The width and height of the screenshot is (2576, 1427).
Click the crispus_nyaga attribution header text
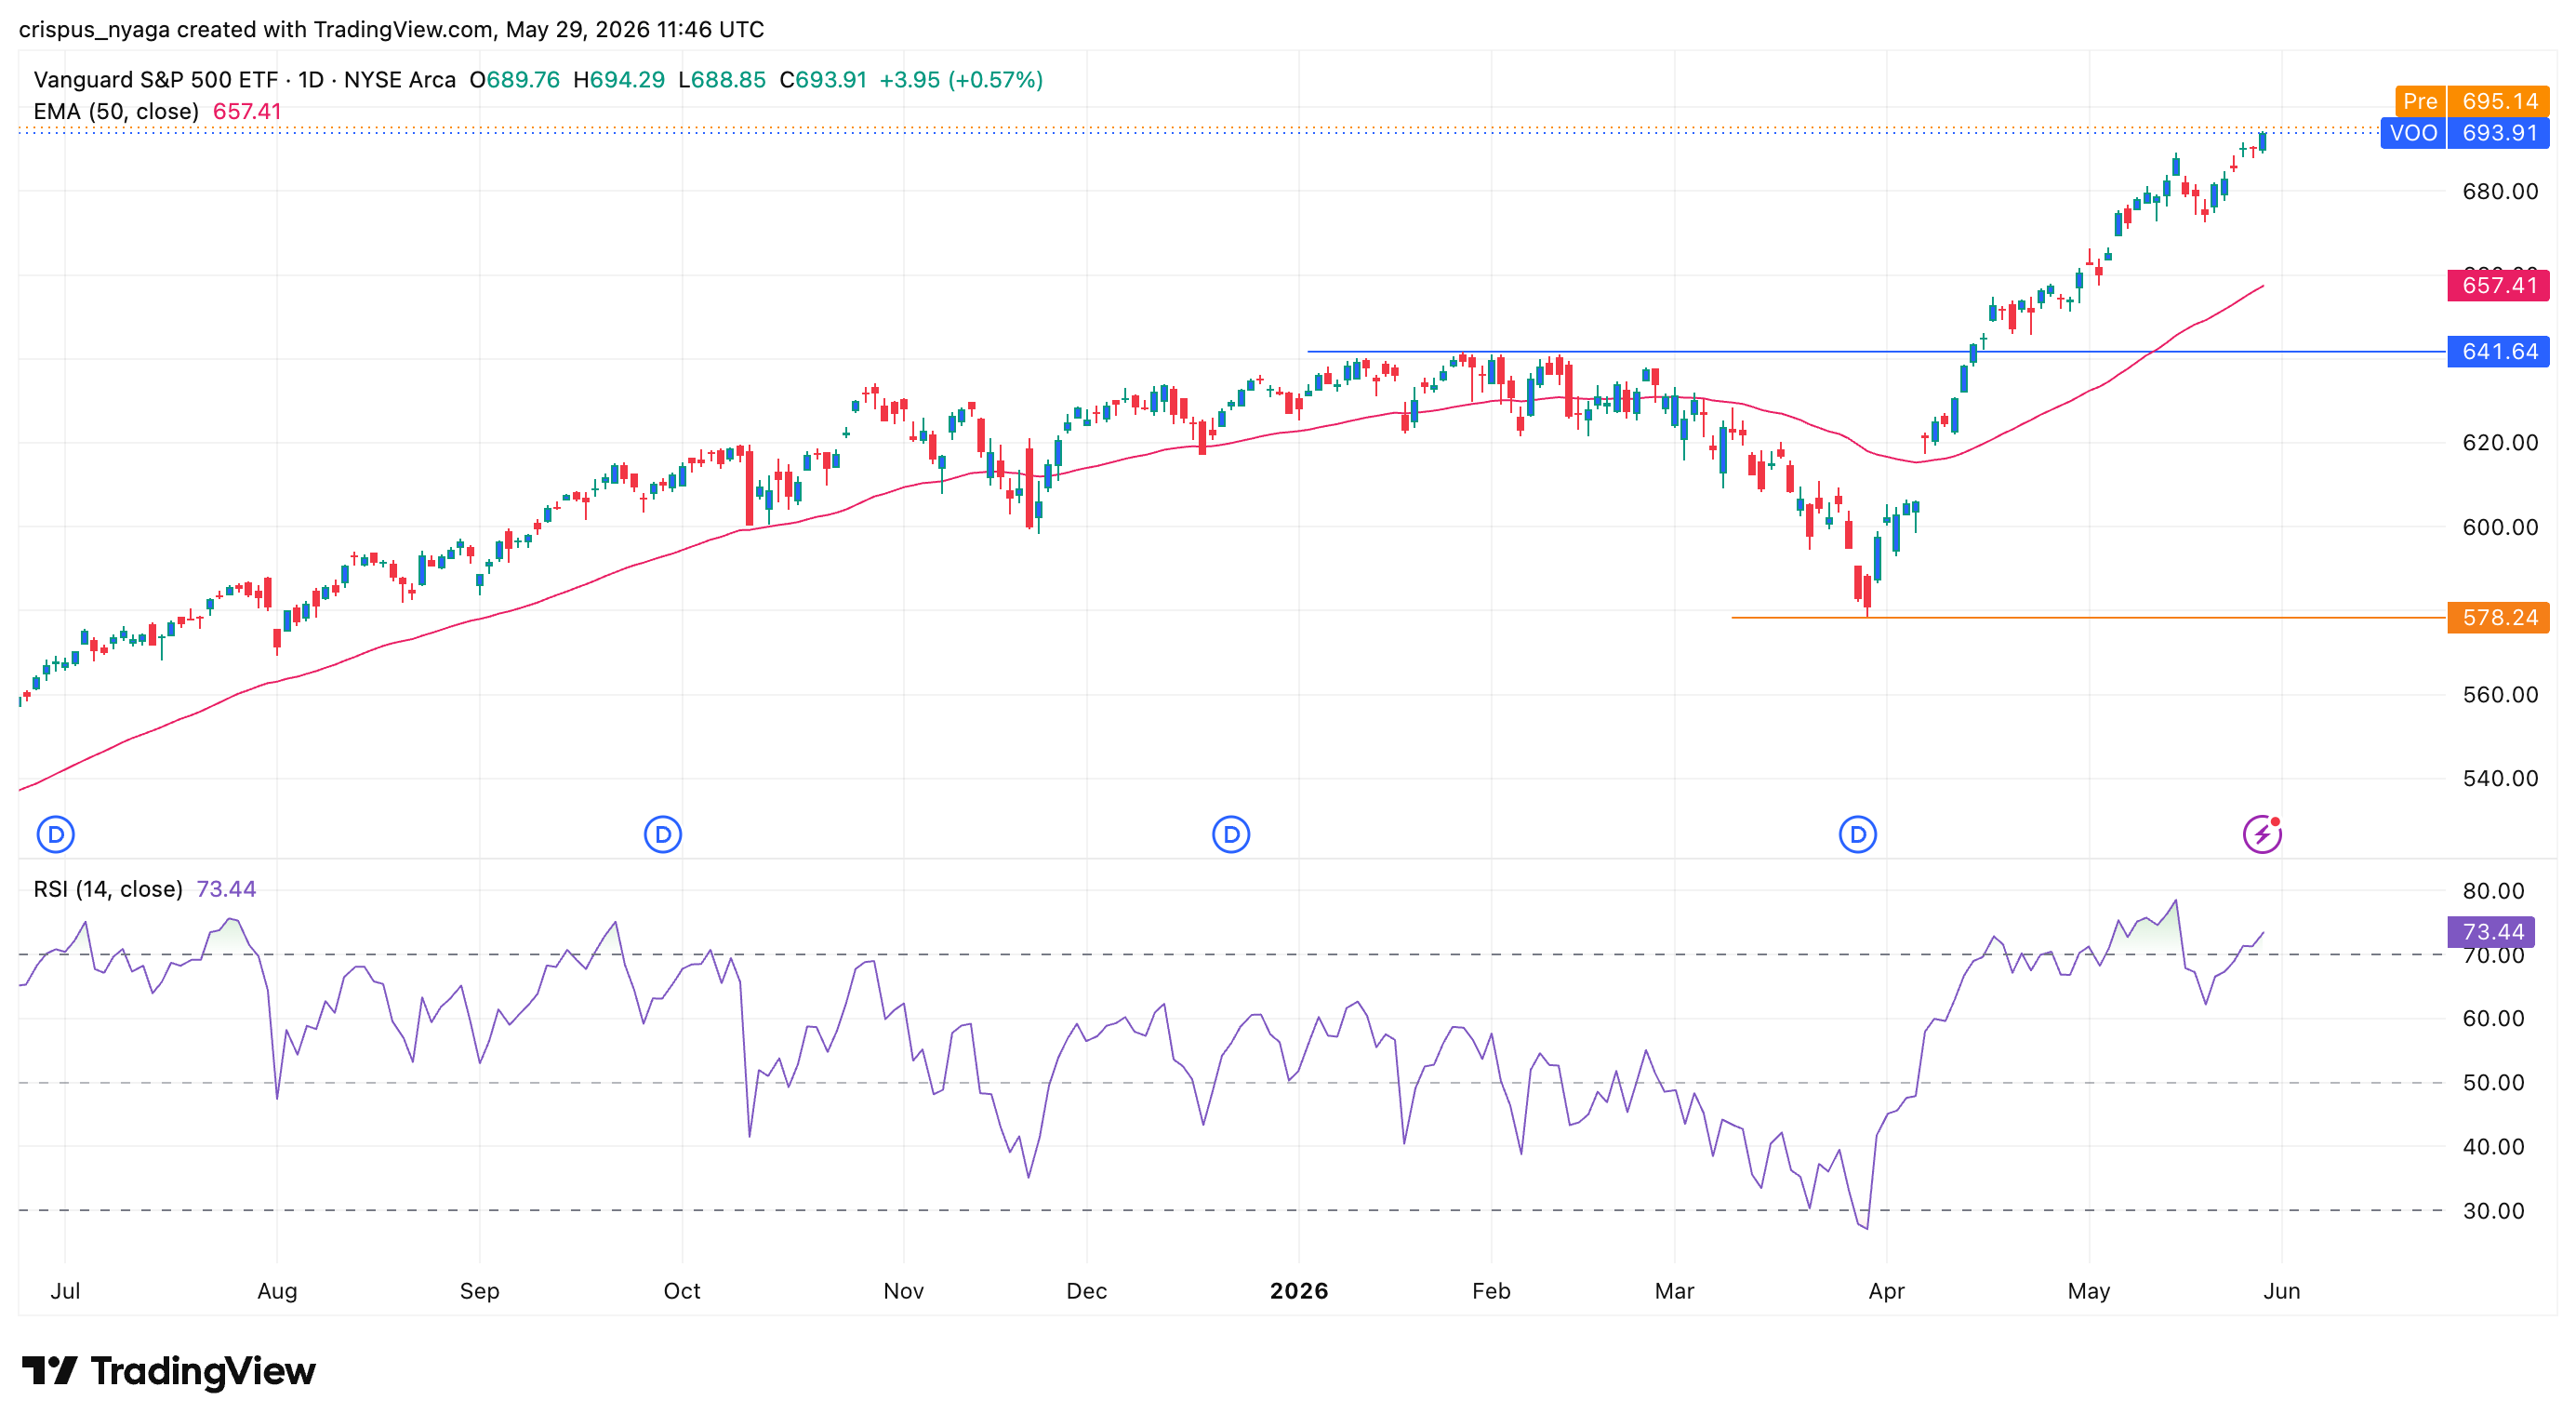coord(391,29)
